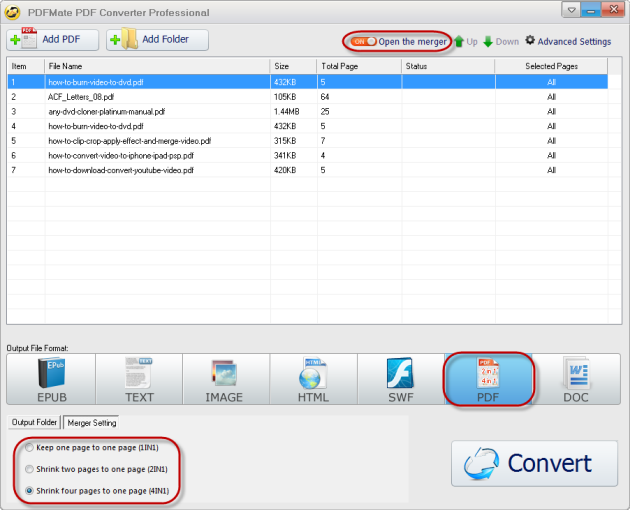630x510 pixels.
Task: Click the Add Folder button
Action: tap(157, 40)
